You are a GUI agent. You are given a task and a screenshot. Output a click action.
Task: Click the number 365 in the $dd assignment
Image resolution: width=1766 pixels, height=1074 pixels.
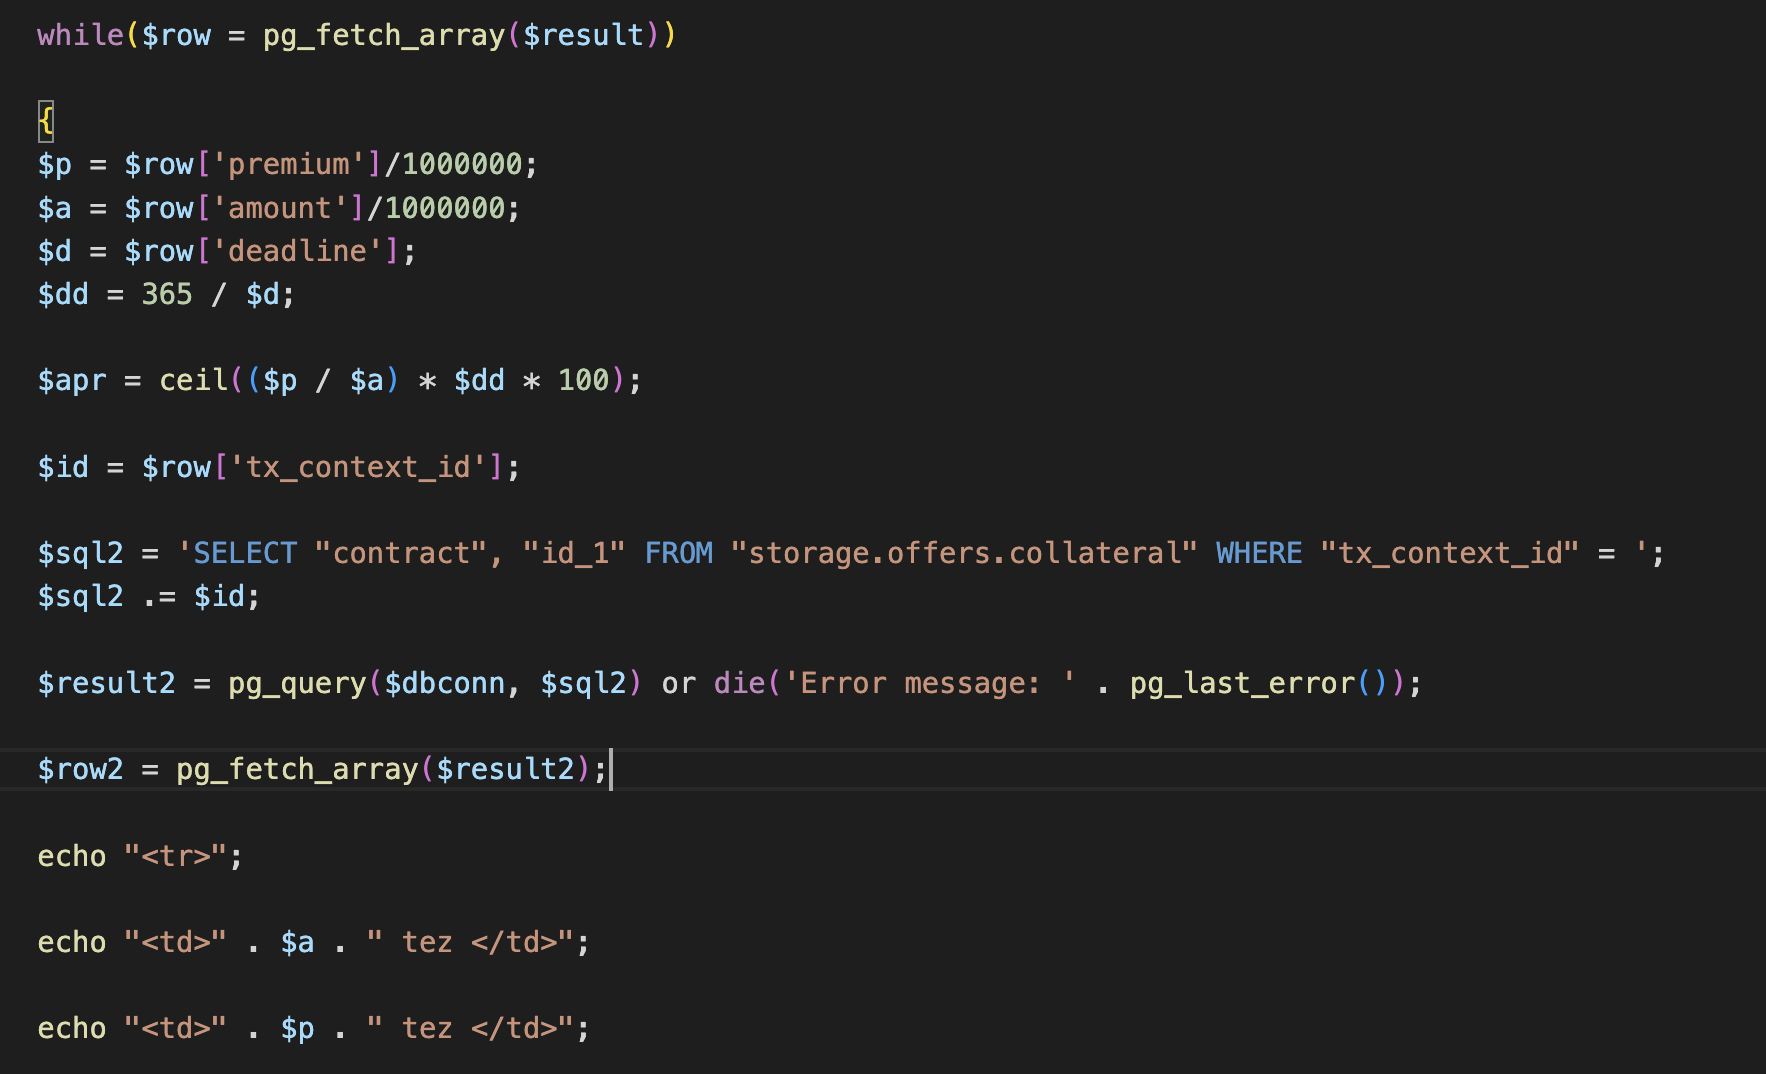click(167, 294)
